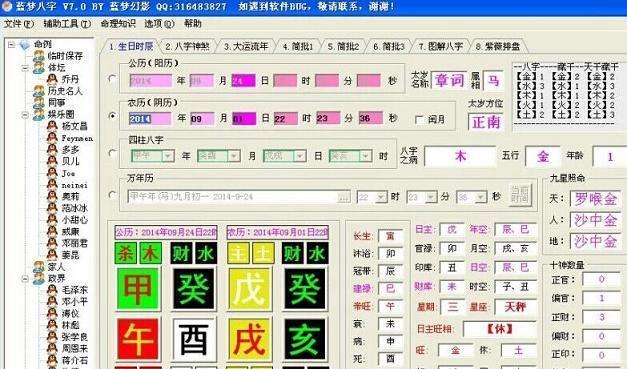Image resolution: width=627 pixels, height=369 pixels.
Task: Switch to the 8.紫微排盘 tab
Action: tap(498, 46)
